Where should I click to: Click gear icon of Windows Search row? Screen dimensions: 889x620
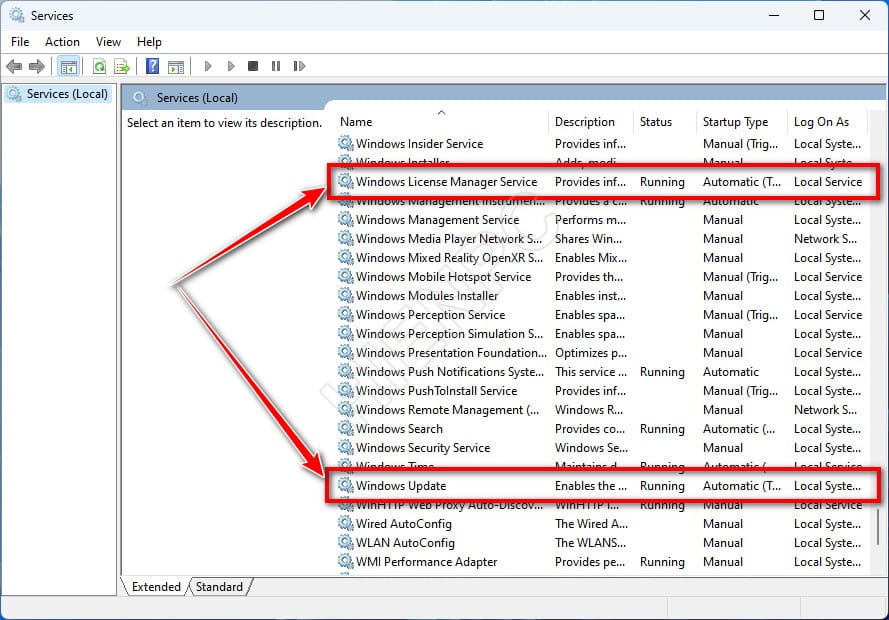coord(346,428)
